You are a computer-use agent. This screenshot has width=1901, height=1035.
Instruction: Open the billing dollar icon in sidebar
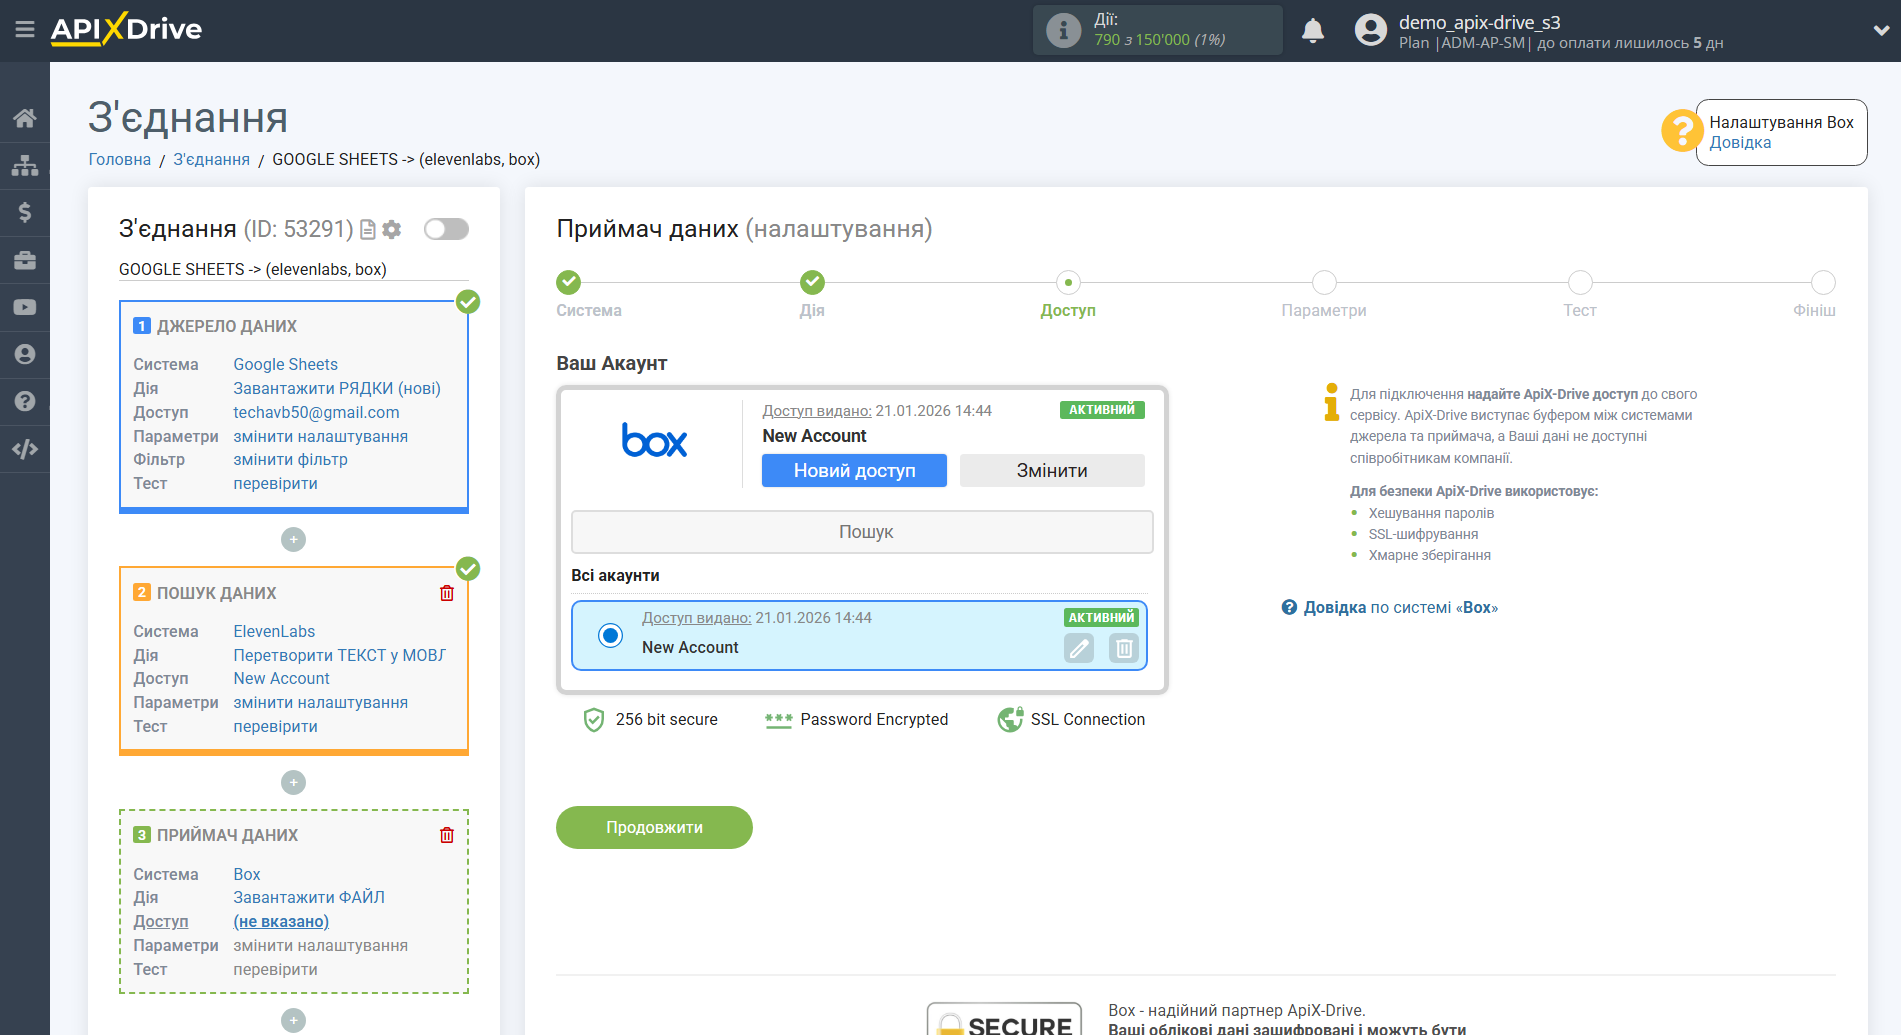pos(25,212)
